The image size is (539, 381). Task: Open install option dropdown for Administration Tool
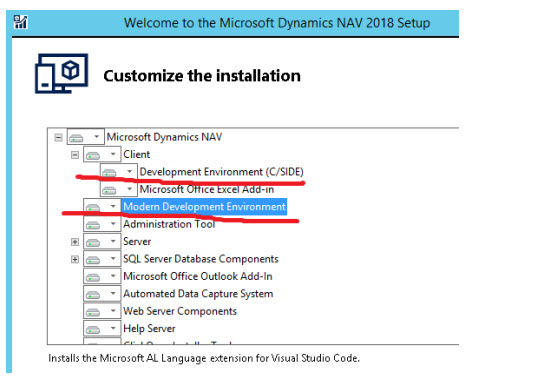(102, 224)
